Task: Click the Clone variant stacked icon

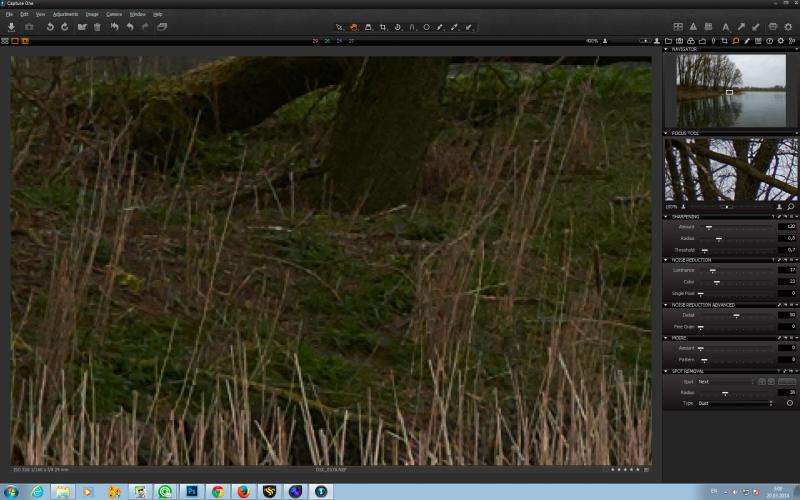Action: 162,27
